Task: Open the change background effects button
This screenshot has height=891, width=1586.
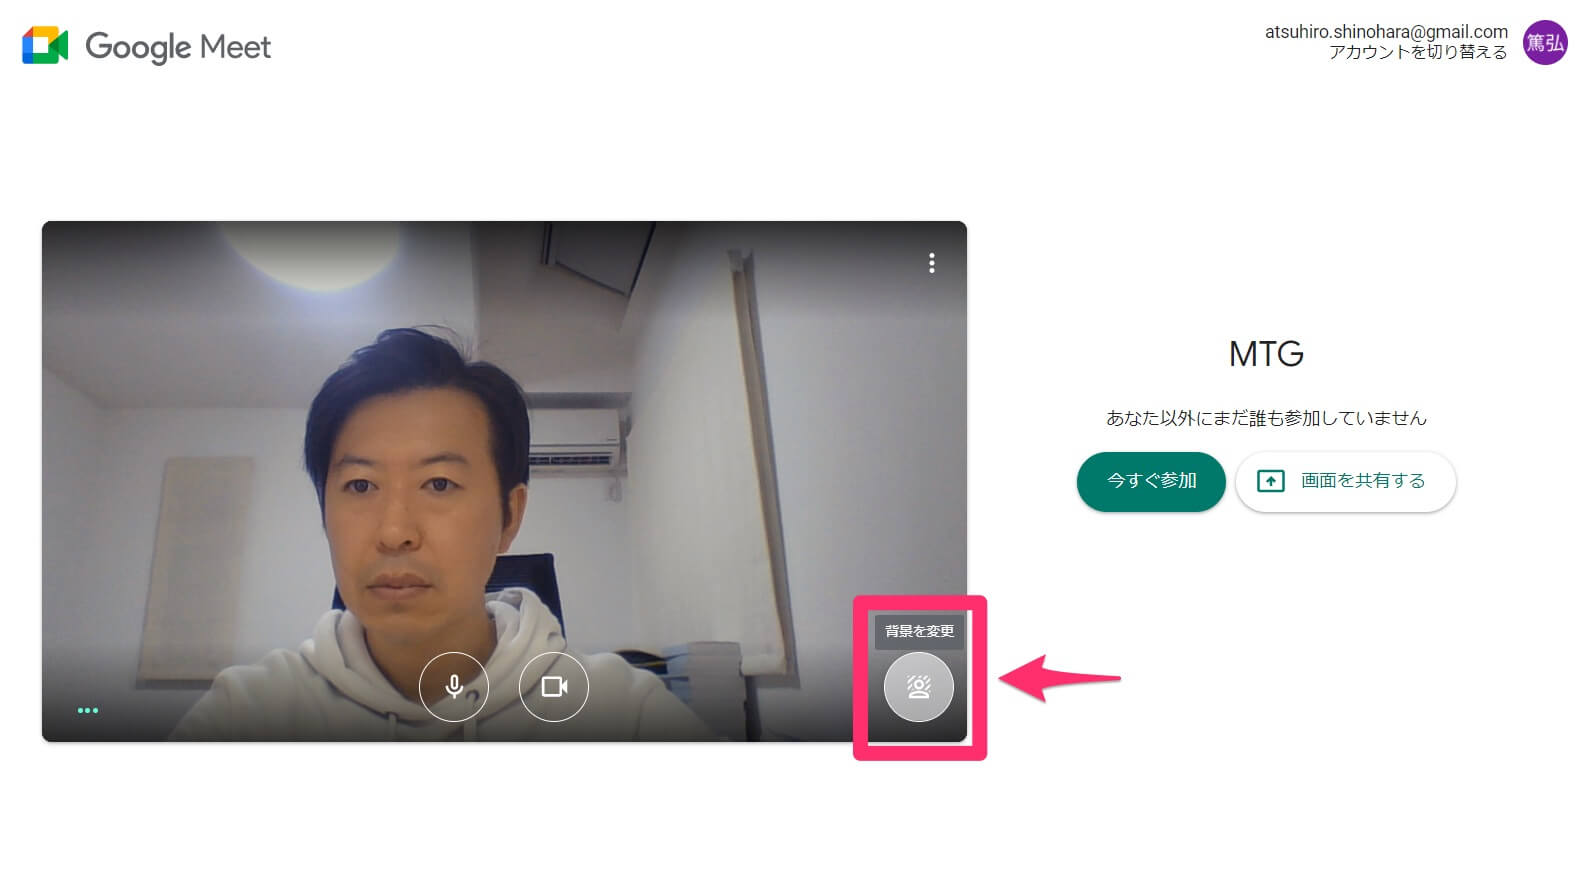Action: (x=918, y=687)
